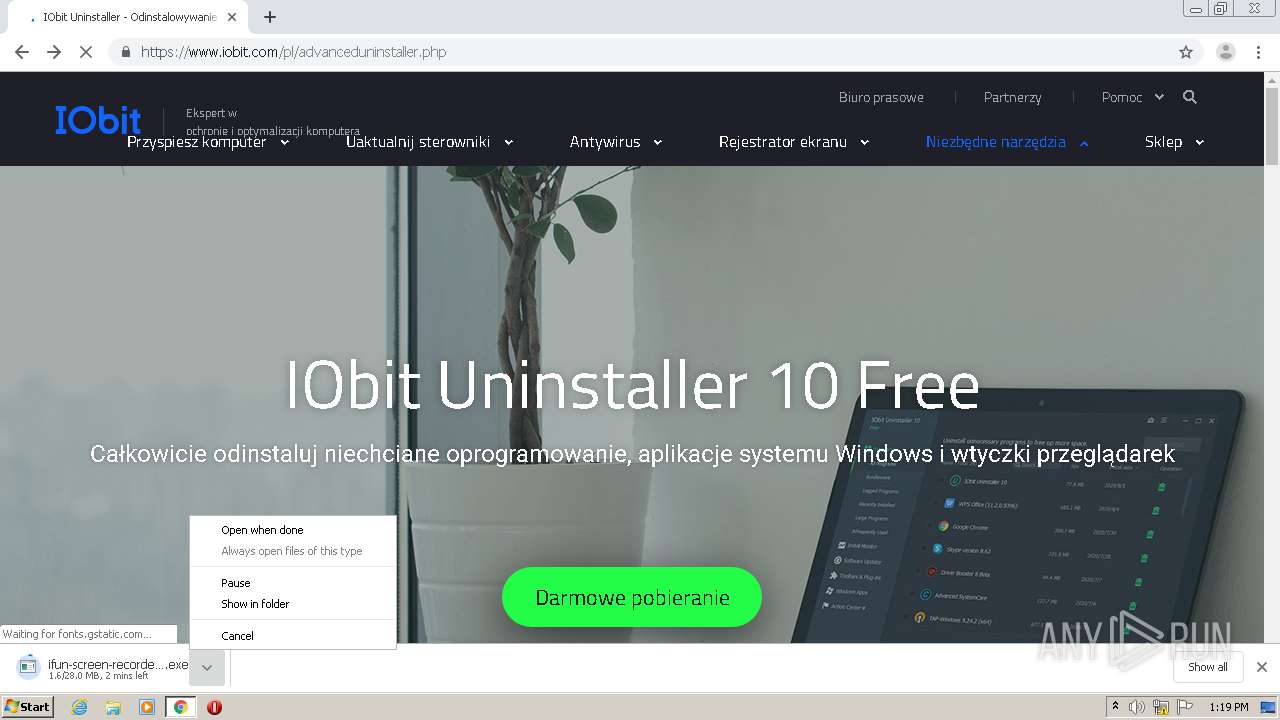The width and height of the screenshot is (1280, 720).
Task: Open a new tab with plus button
Action: click(269, 17)
